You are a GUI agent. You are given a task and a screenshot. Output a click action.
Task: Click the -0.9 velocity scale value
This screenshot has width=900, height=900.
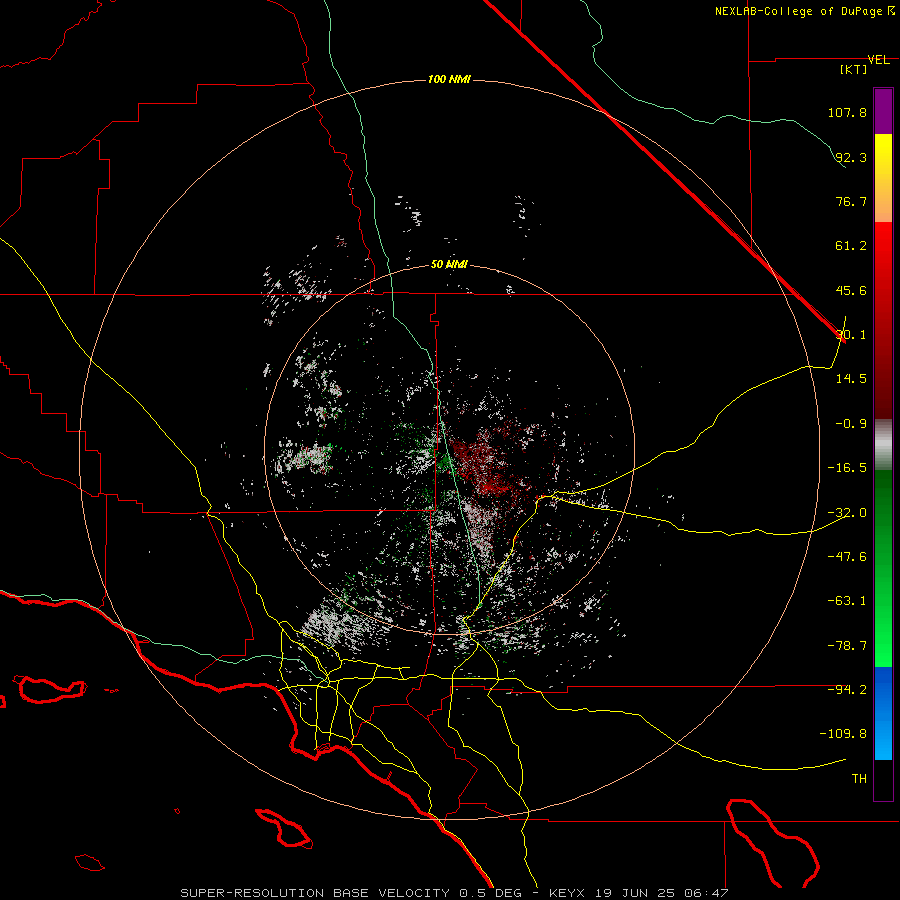tap(851, 424)
